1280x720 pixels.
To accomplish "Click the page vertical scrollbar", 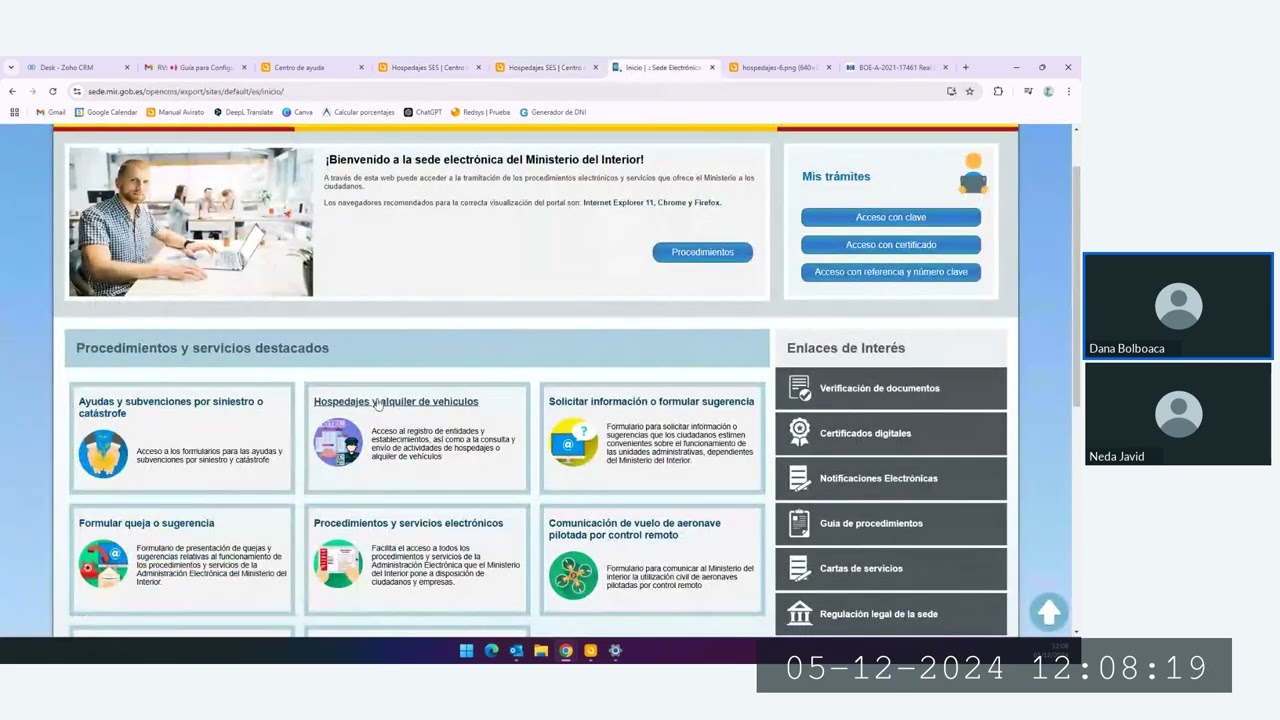I will (x=1076, y=285).
